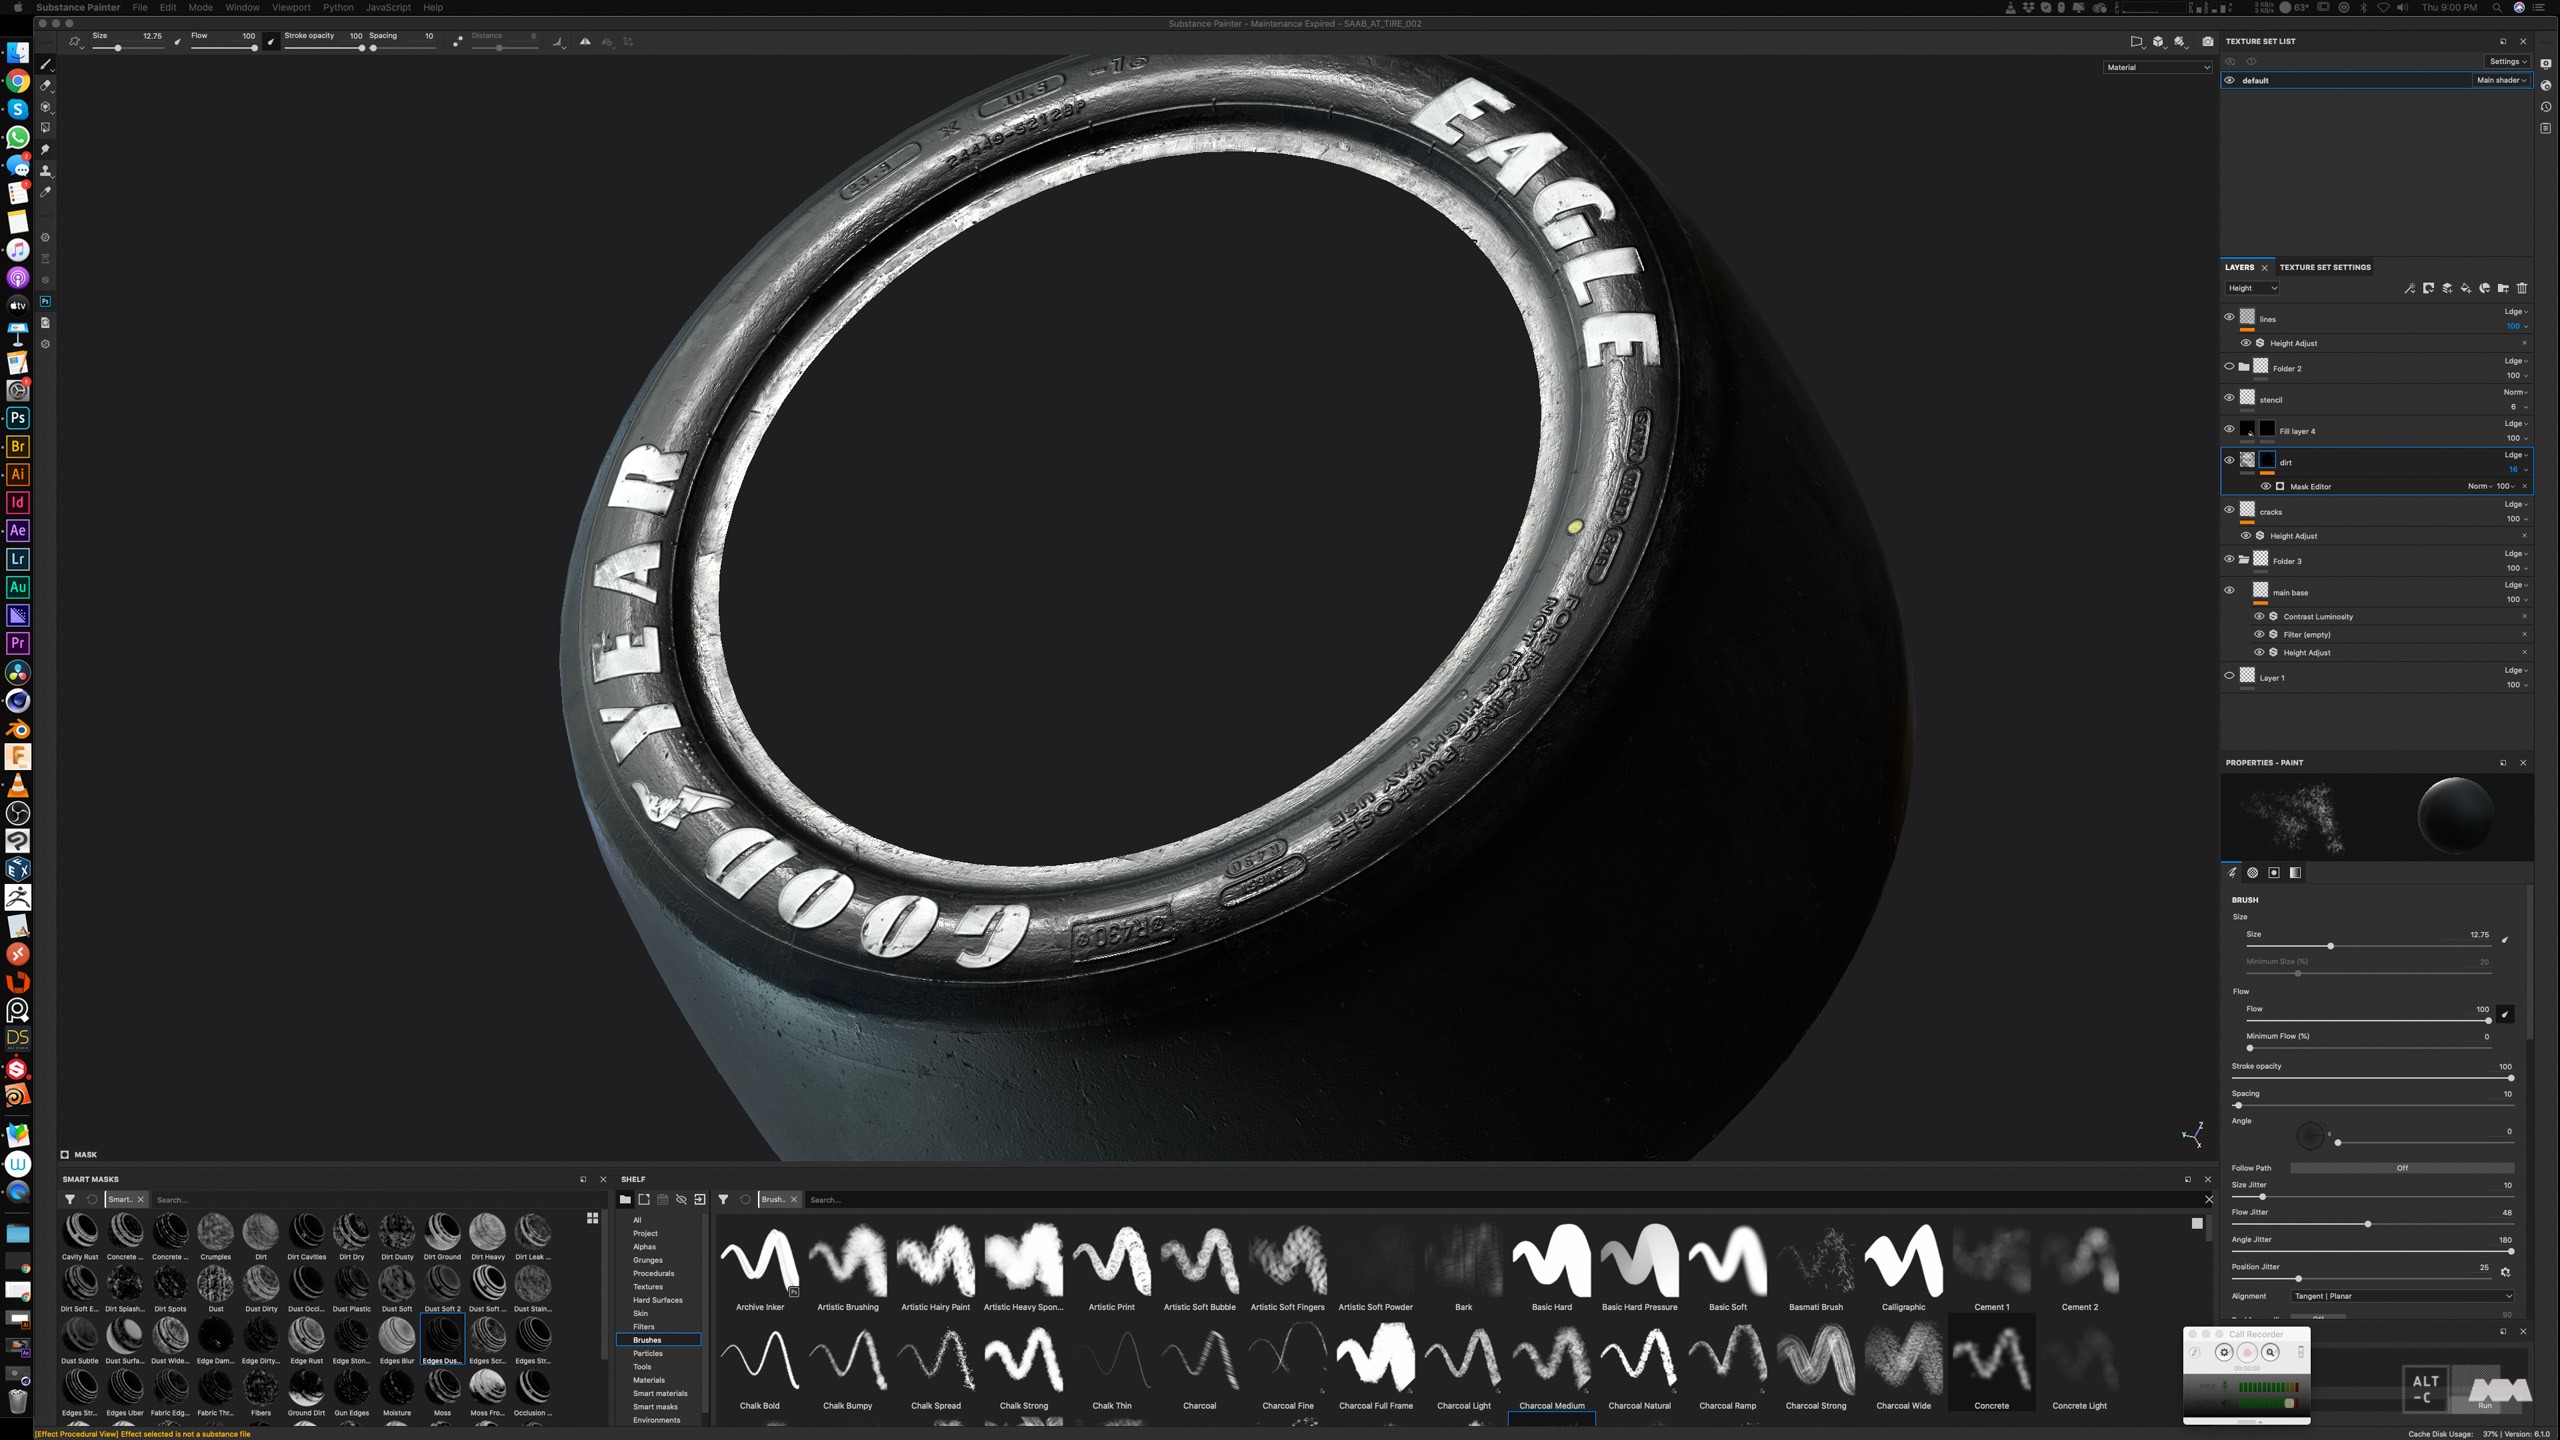
Task: Open Log icon on right dock
Action: [2547, 128]
